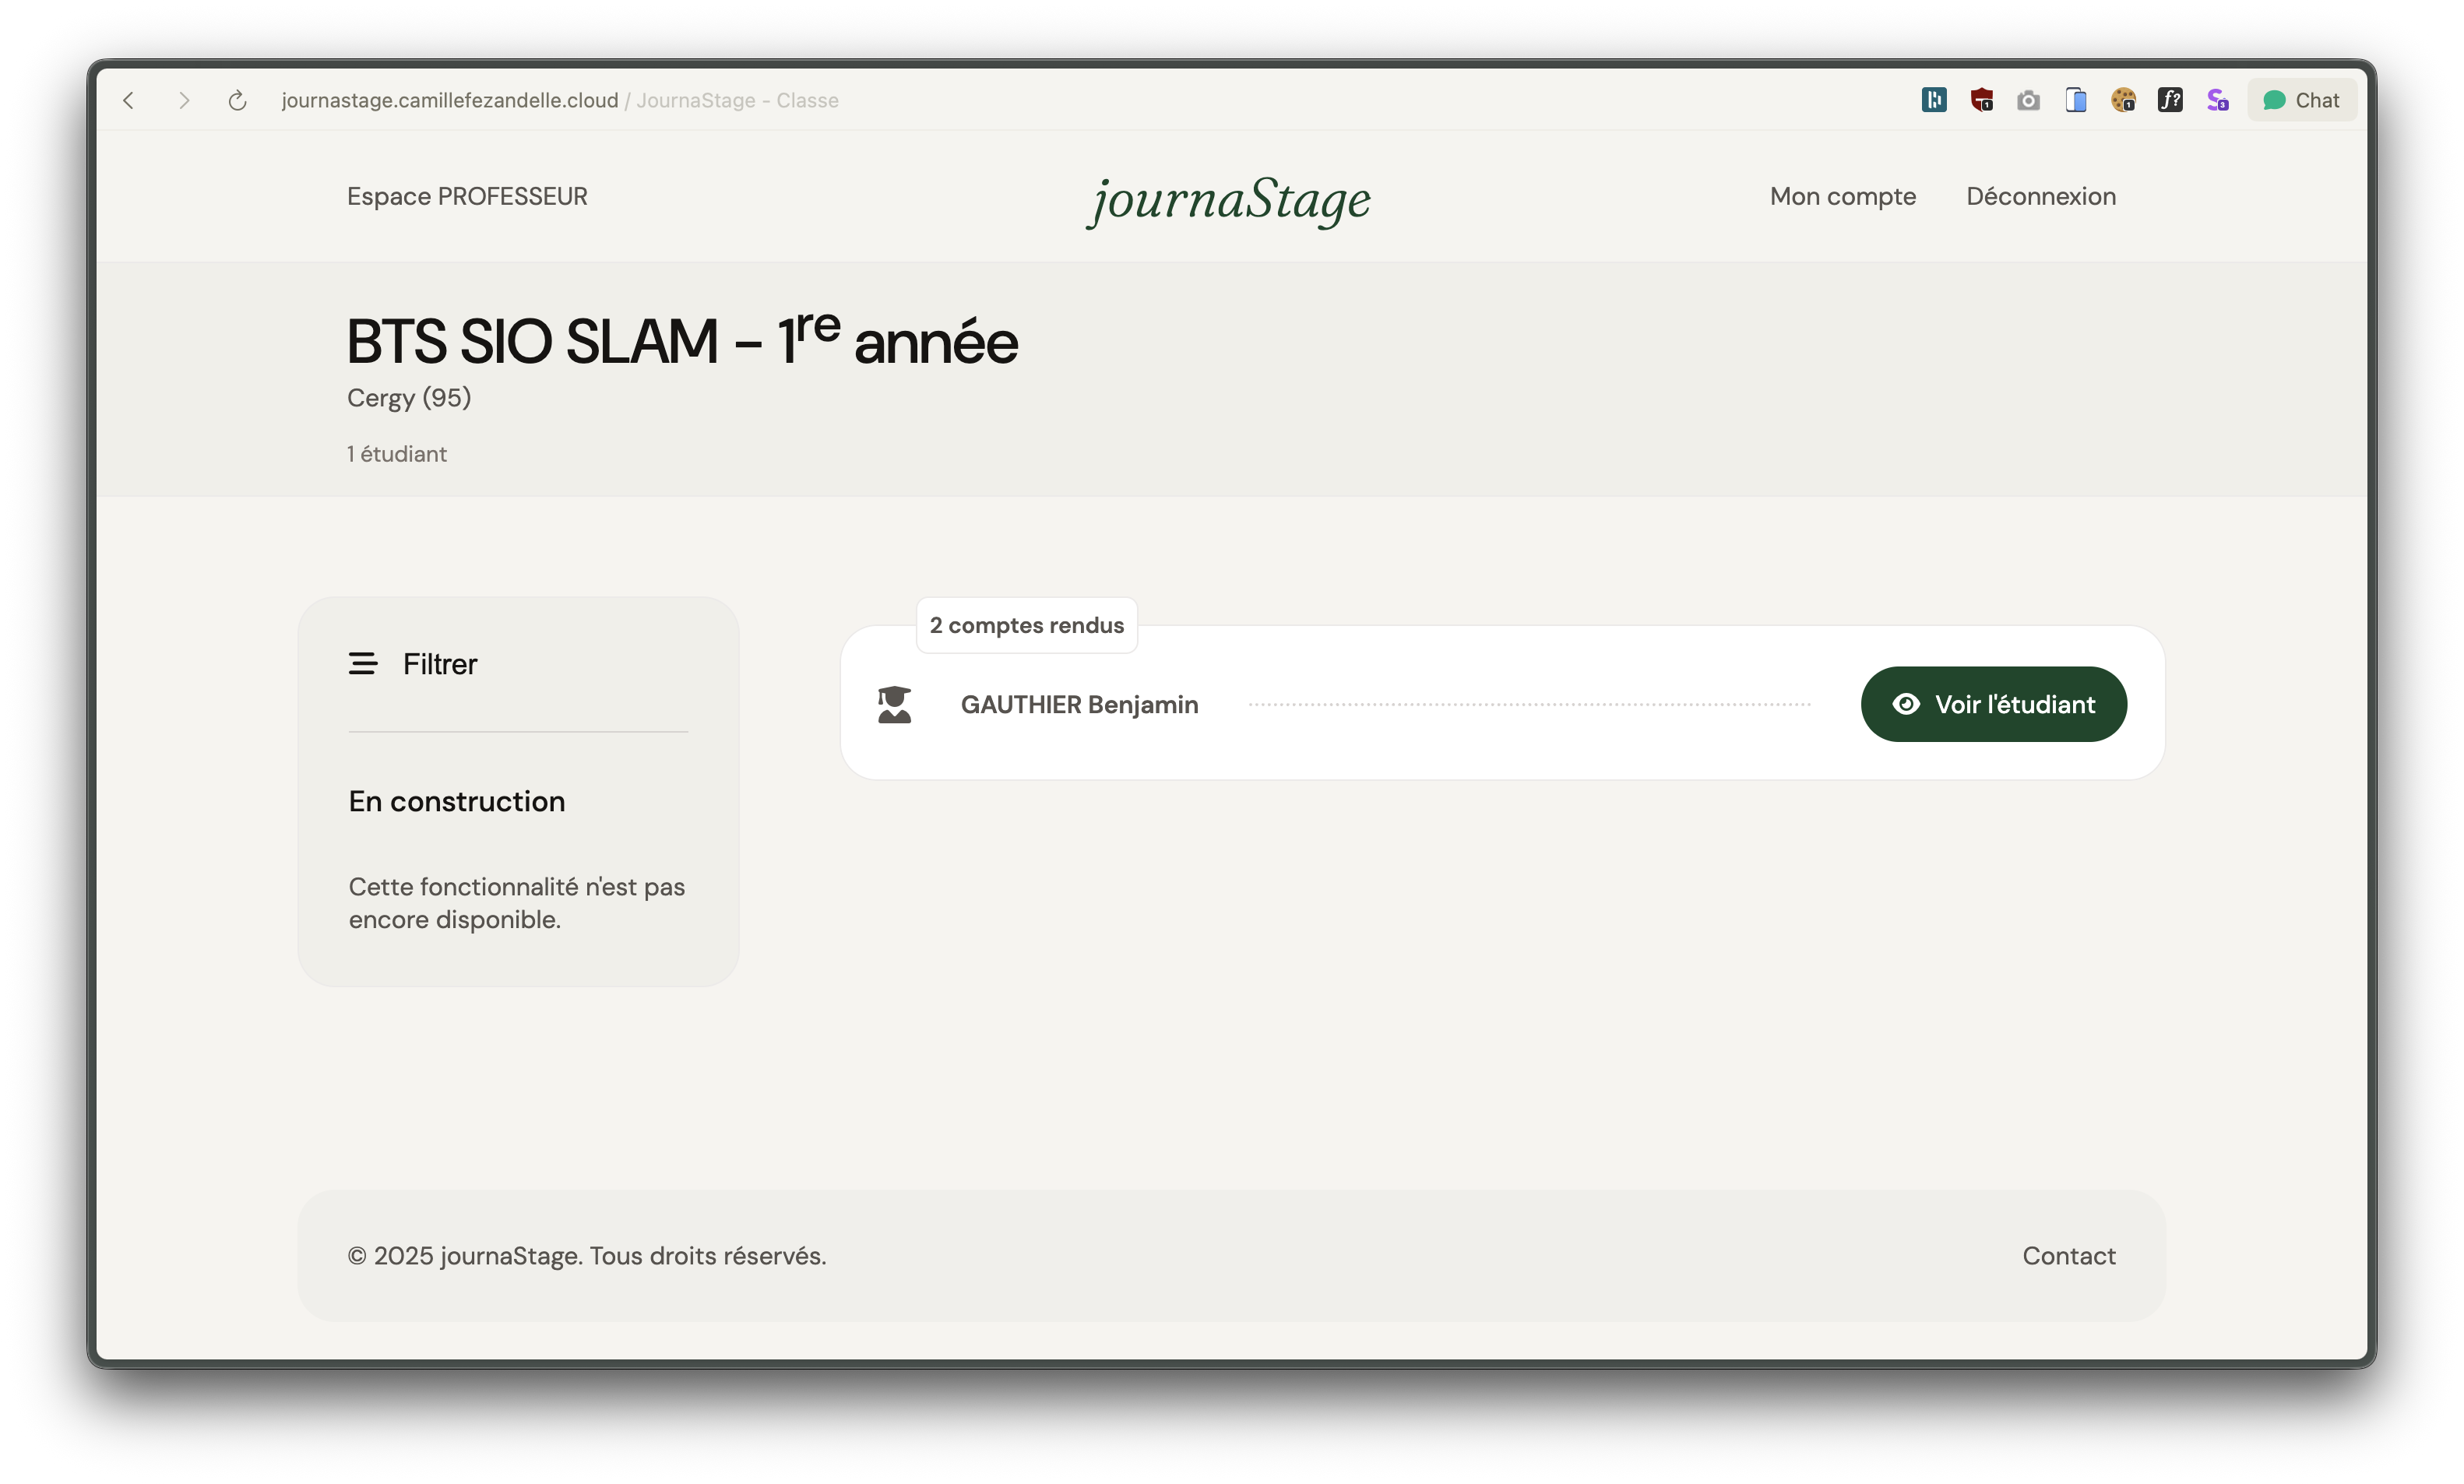Open the Contact footer link
The height and width of the screenshot is (1484, 2464).
(2068, 1256)
